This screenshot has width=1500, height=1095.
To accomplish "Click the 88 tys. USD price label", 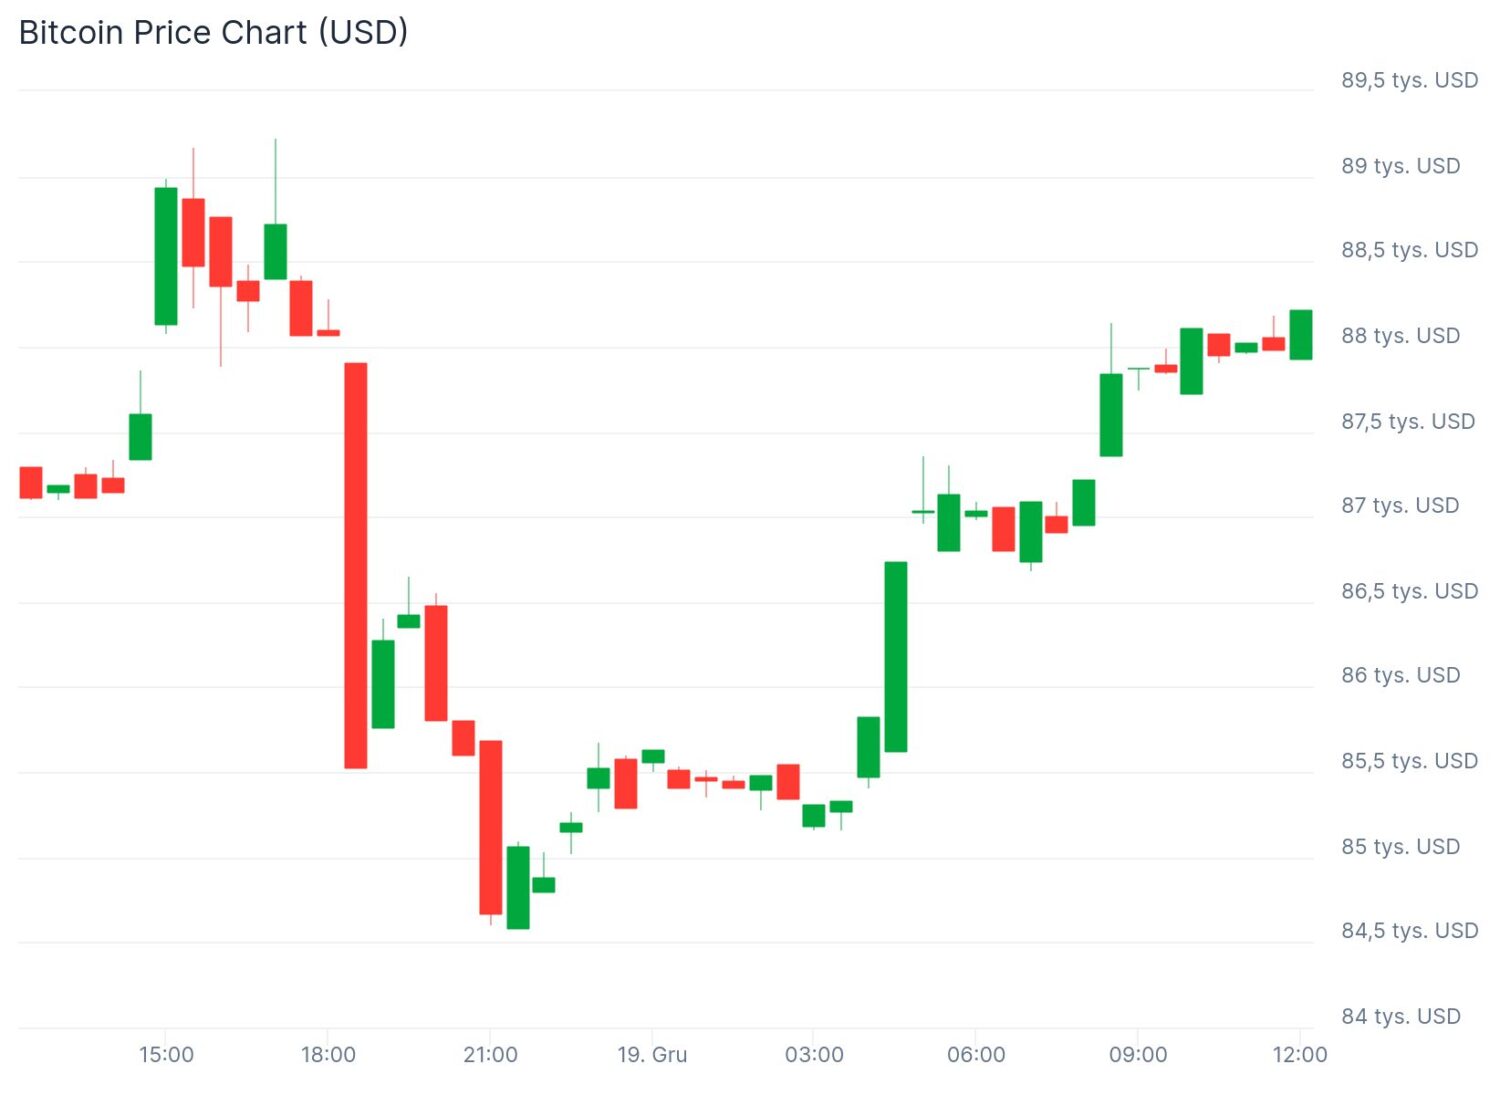I will 1400,336.
